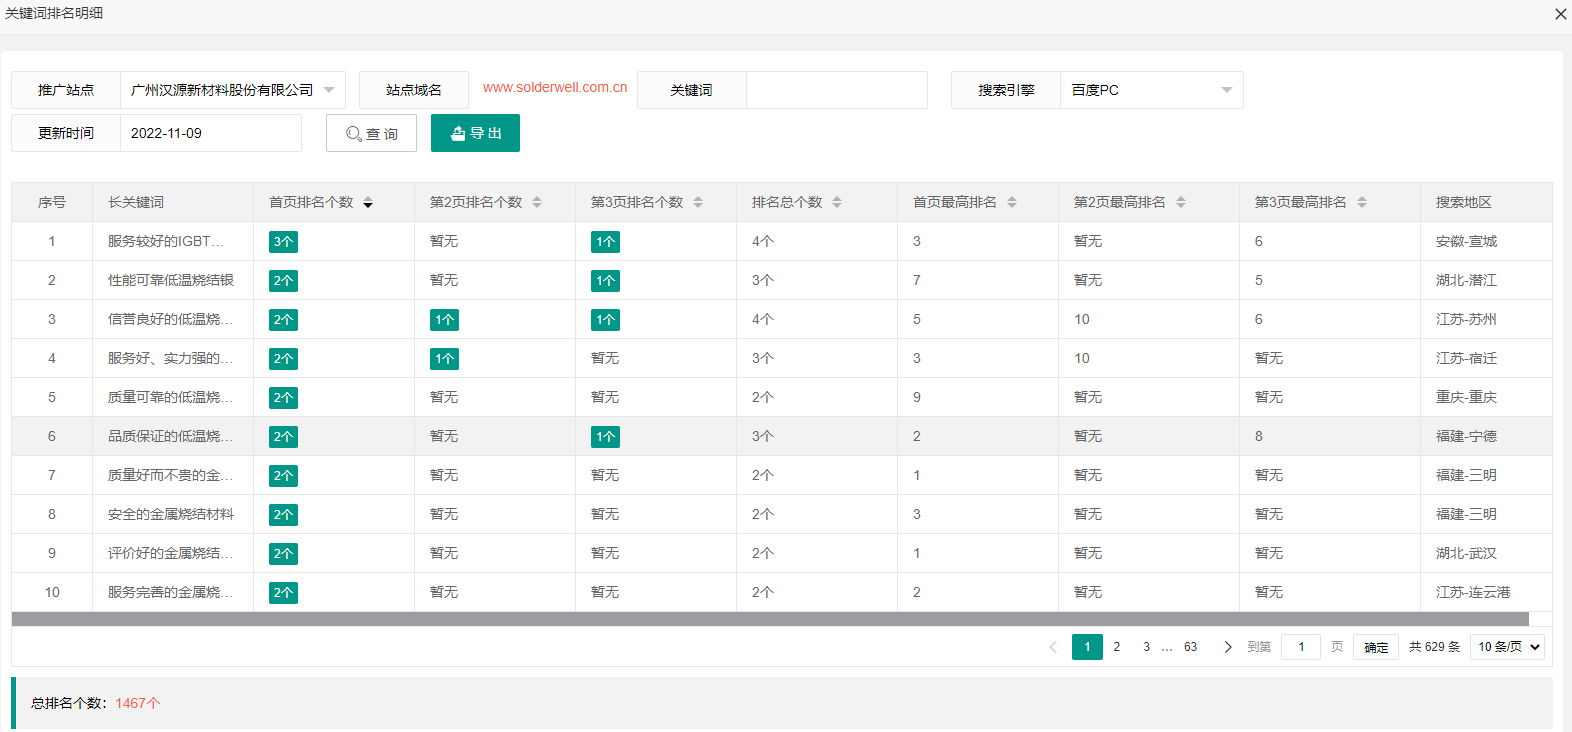Viewport: 1572px width, 732px height.
Task: Click keyword 服务完善的金属烧…
Action: pyautogui.click(x=170, y=592)
